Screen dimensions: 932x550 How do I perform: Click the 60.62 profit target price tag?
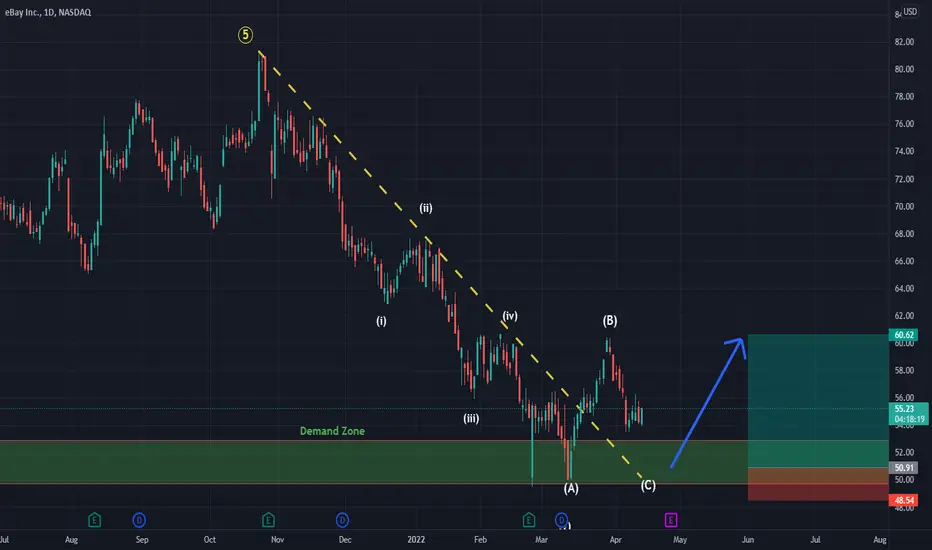903,335
